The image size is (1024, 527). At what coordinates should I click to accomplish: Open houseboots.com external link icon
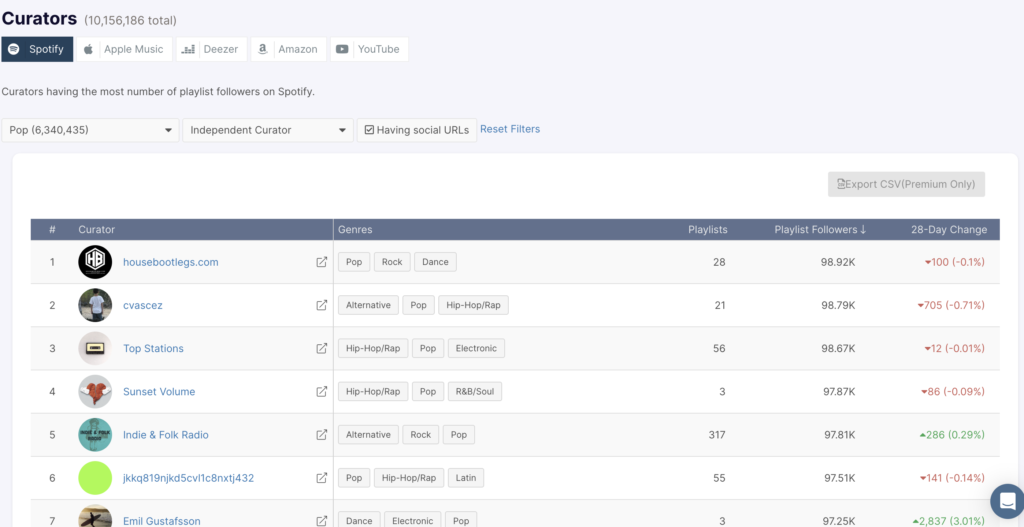321,262
